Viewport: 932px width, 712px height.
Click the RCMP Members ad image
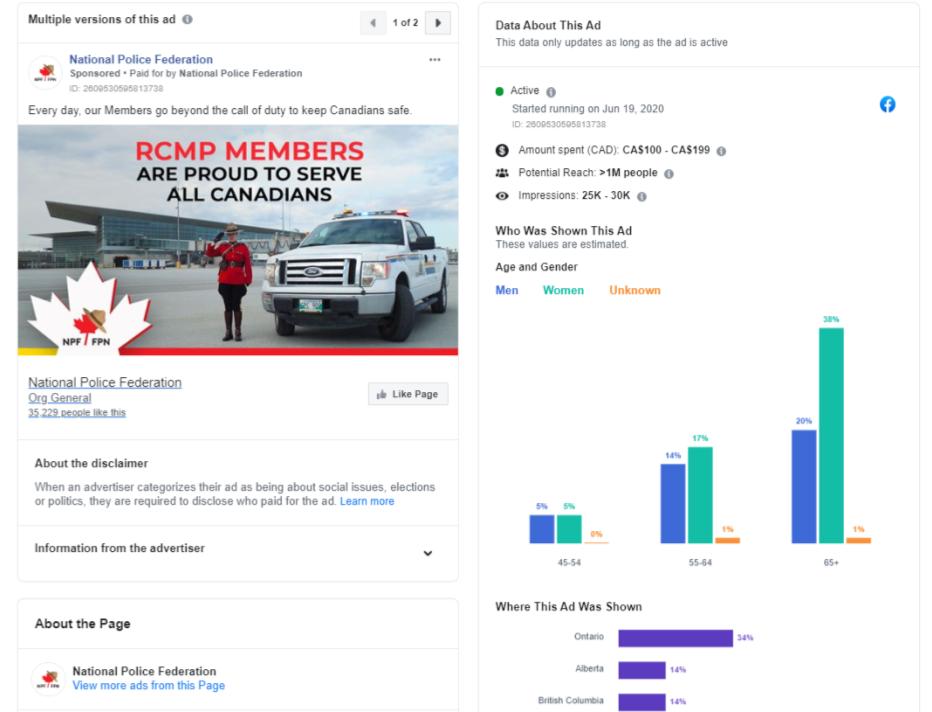coord(238,240)
